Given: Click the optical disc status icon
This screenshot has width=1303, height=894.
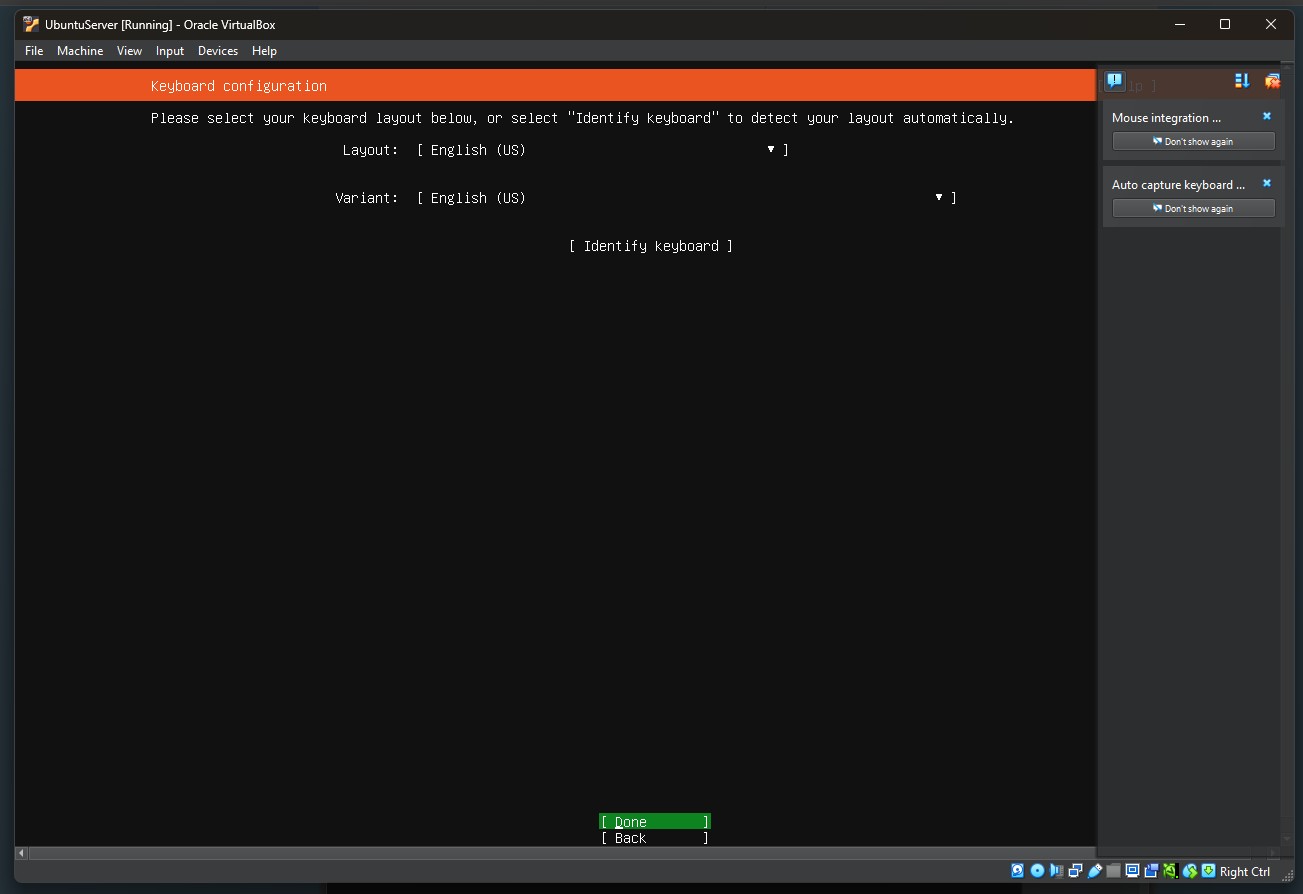Looking at the screenshot, I should point(1037,871).
